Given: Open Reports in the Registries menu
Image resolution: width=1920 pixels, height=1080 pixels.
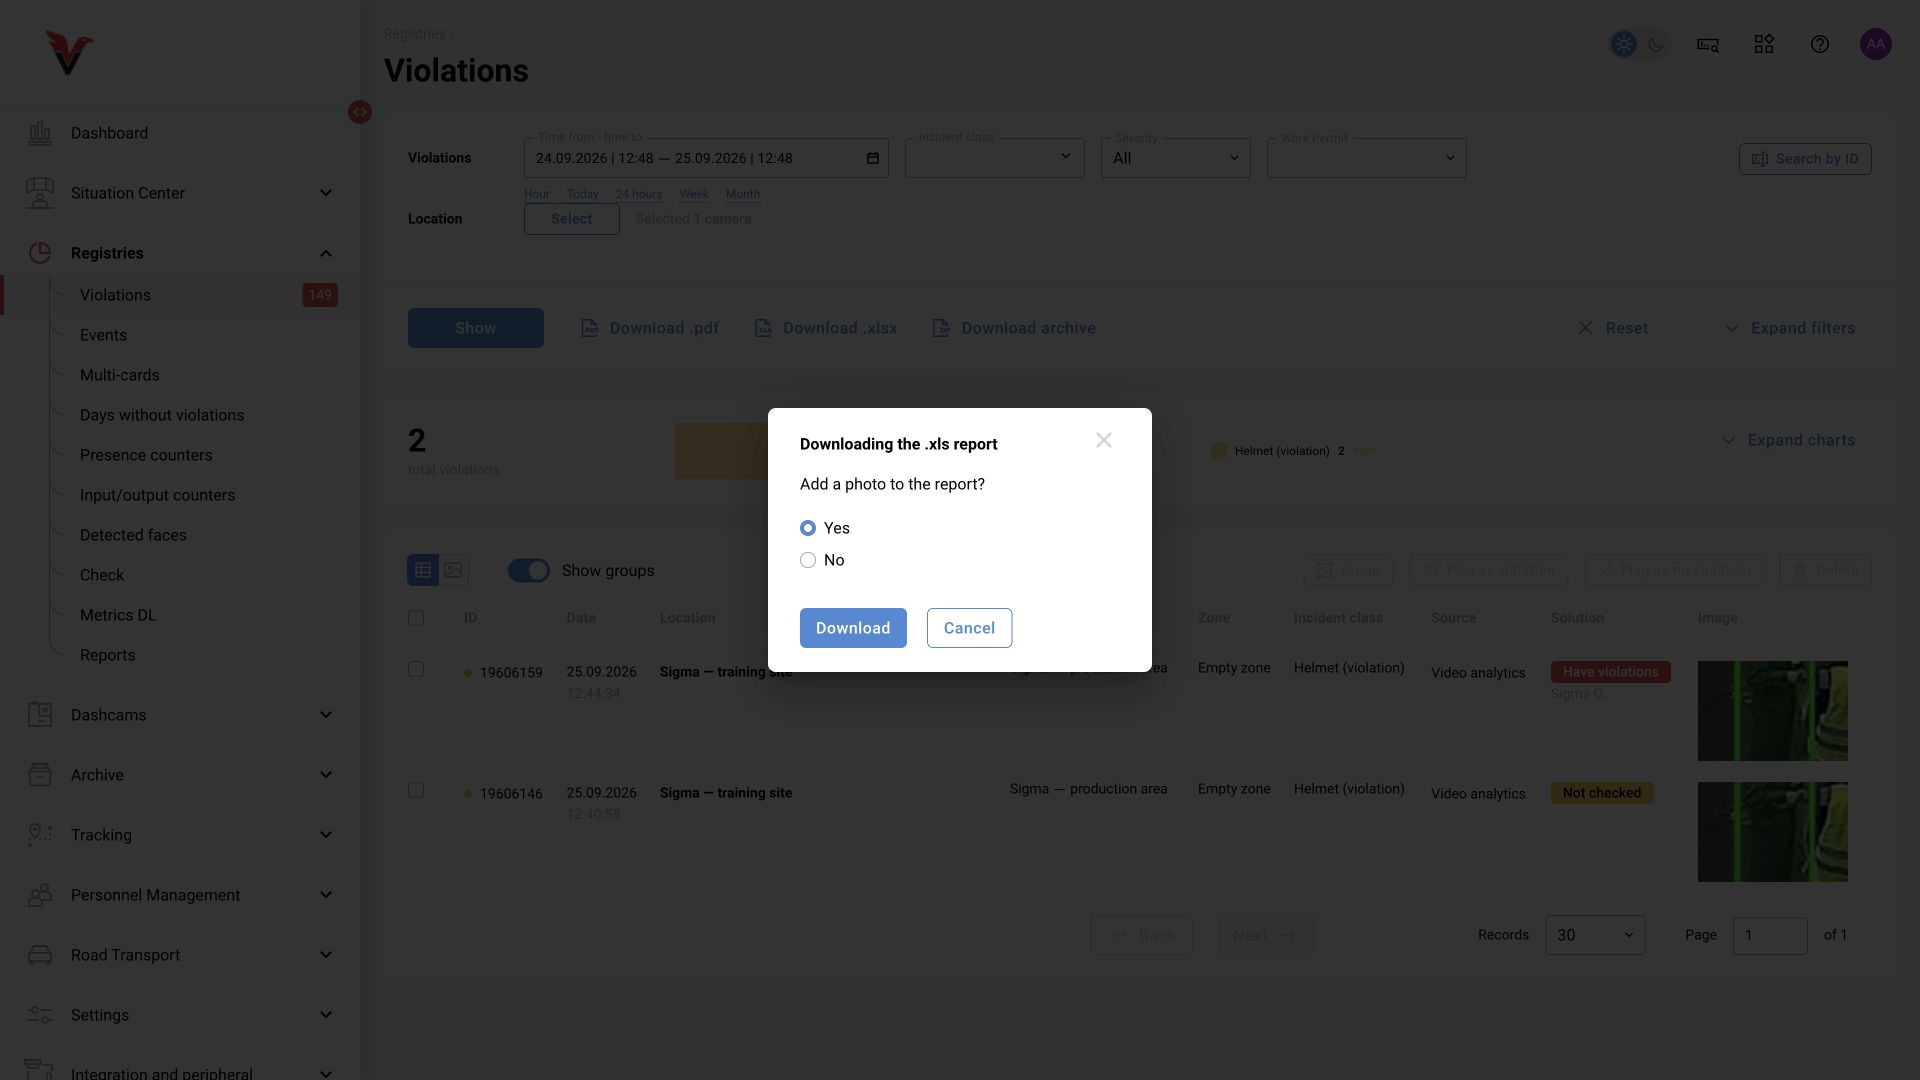Looking at the screenshot, I should coord(107,655).
